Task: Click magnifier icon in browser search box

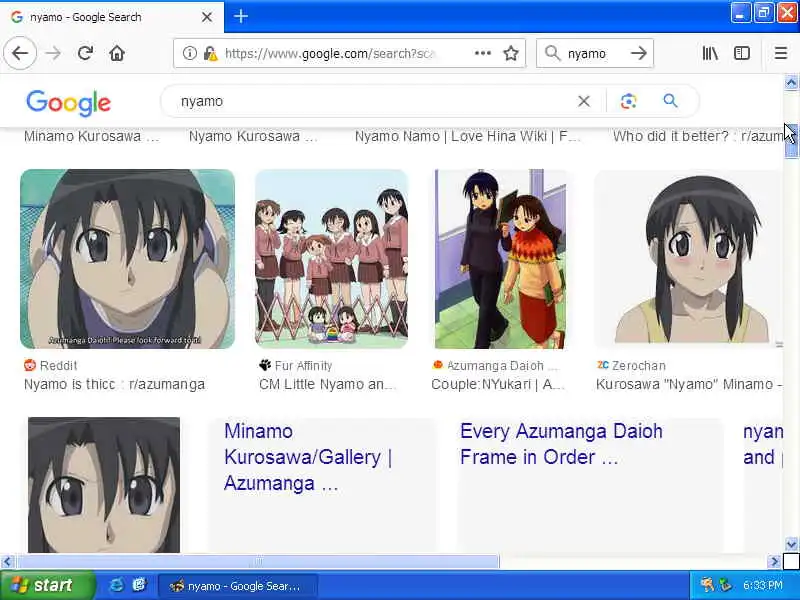Action: [x=552, y=53]
